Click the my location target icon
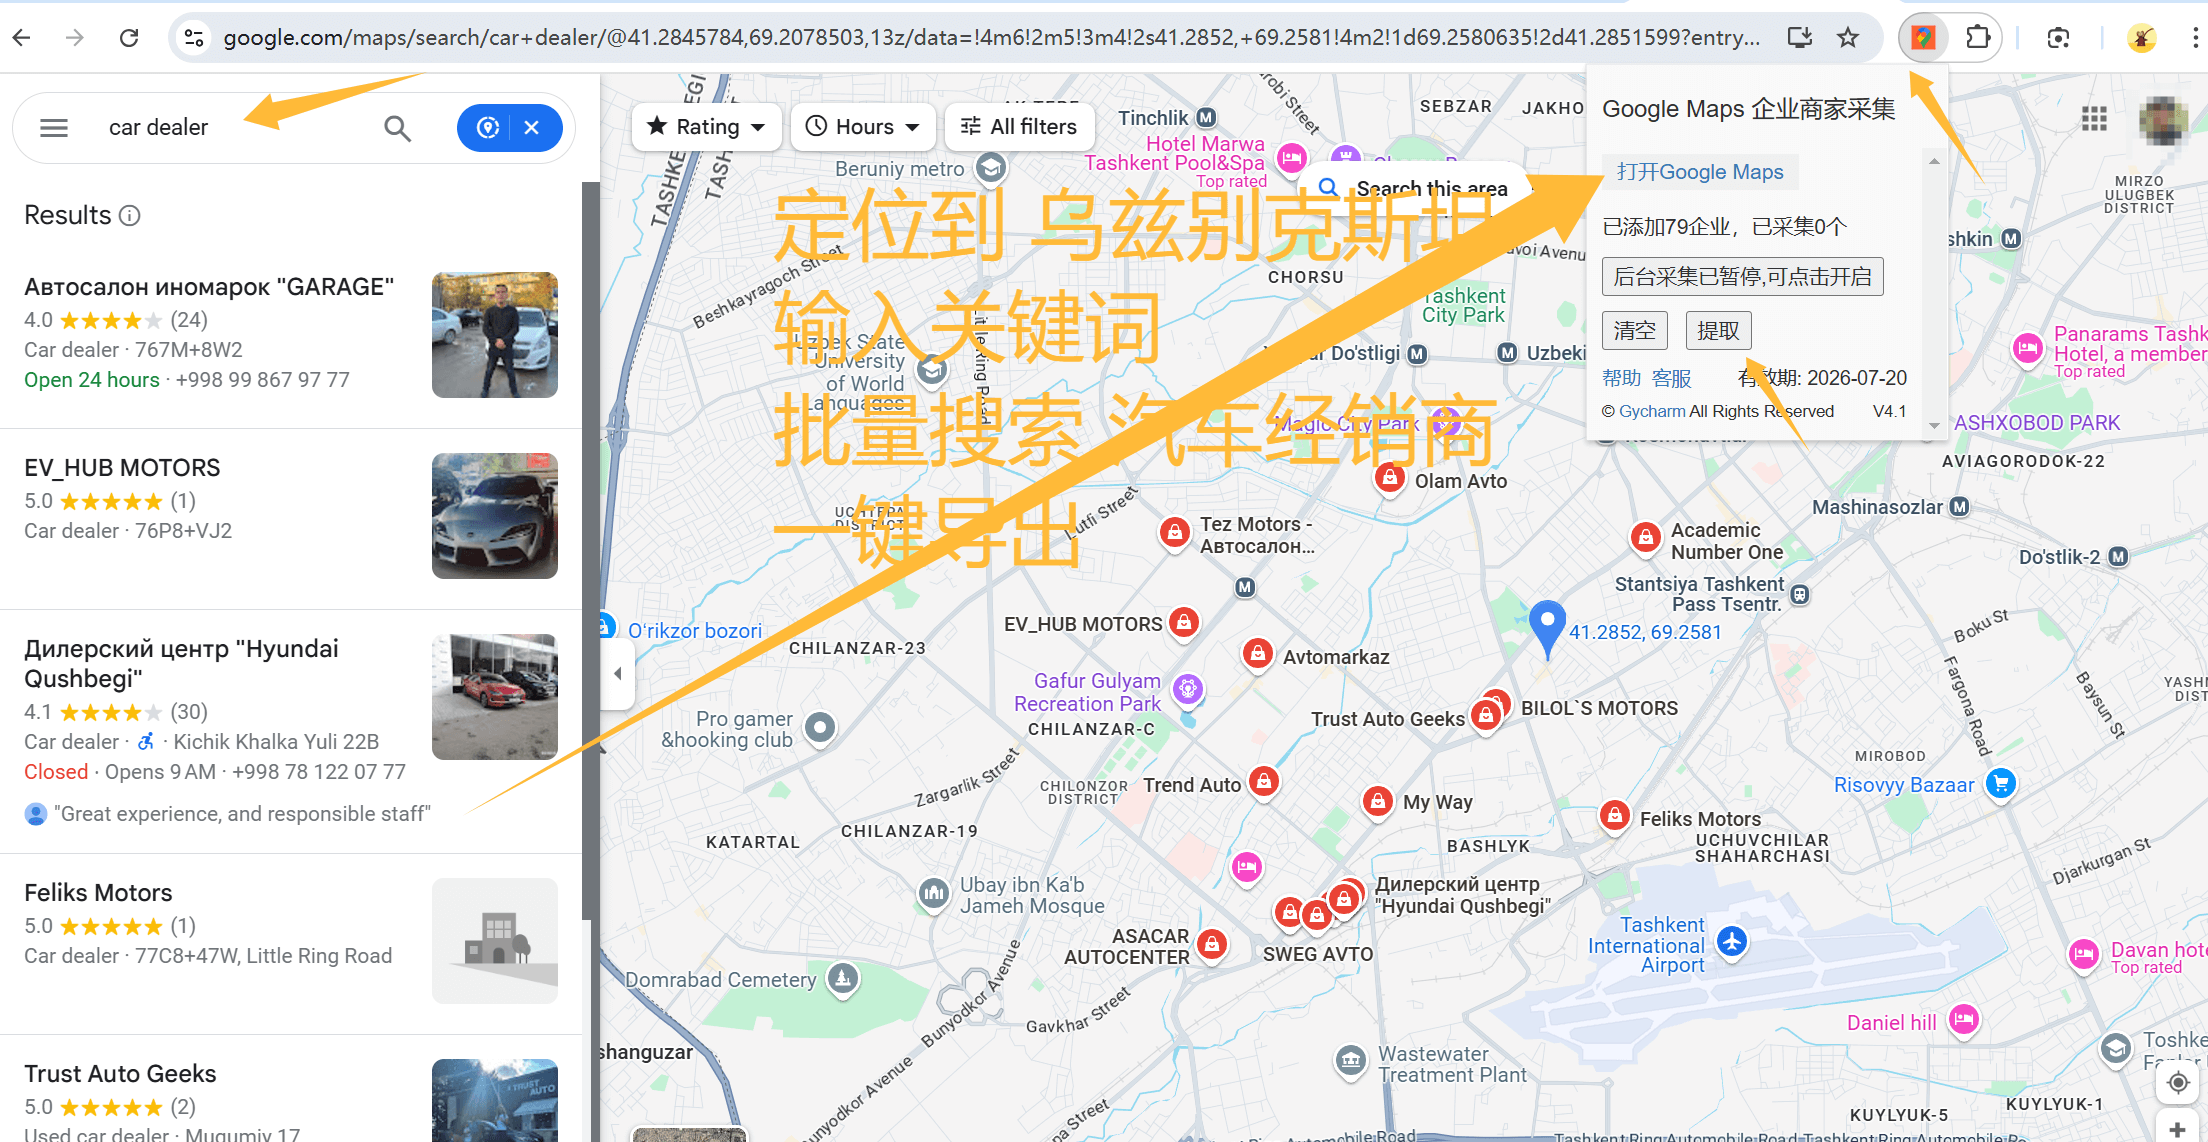This screenshot has width=2208, height=1142. [2177, 1082]
